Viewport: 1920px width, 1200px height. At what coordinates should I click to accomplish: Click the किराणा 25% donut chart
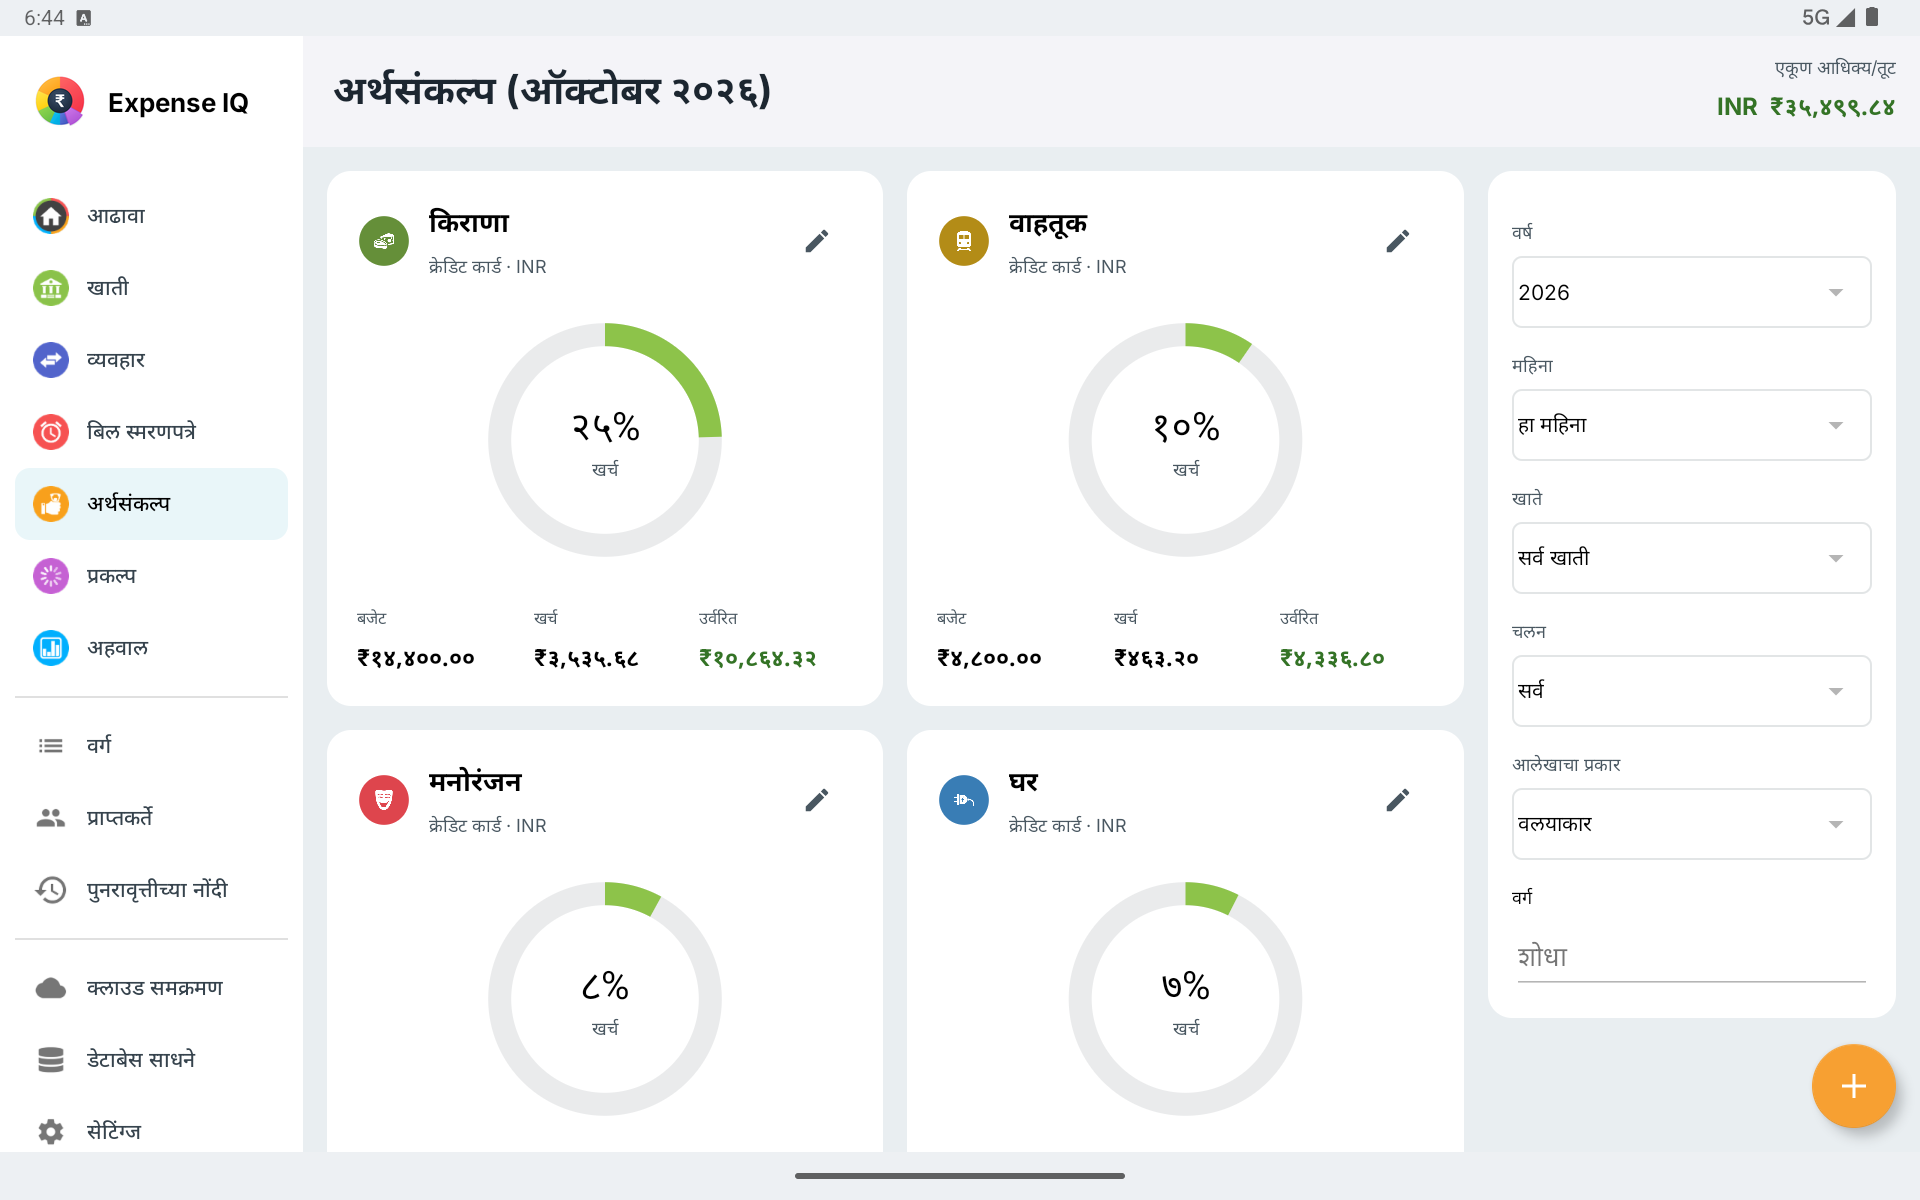click(605, 440)
